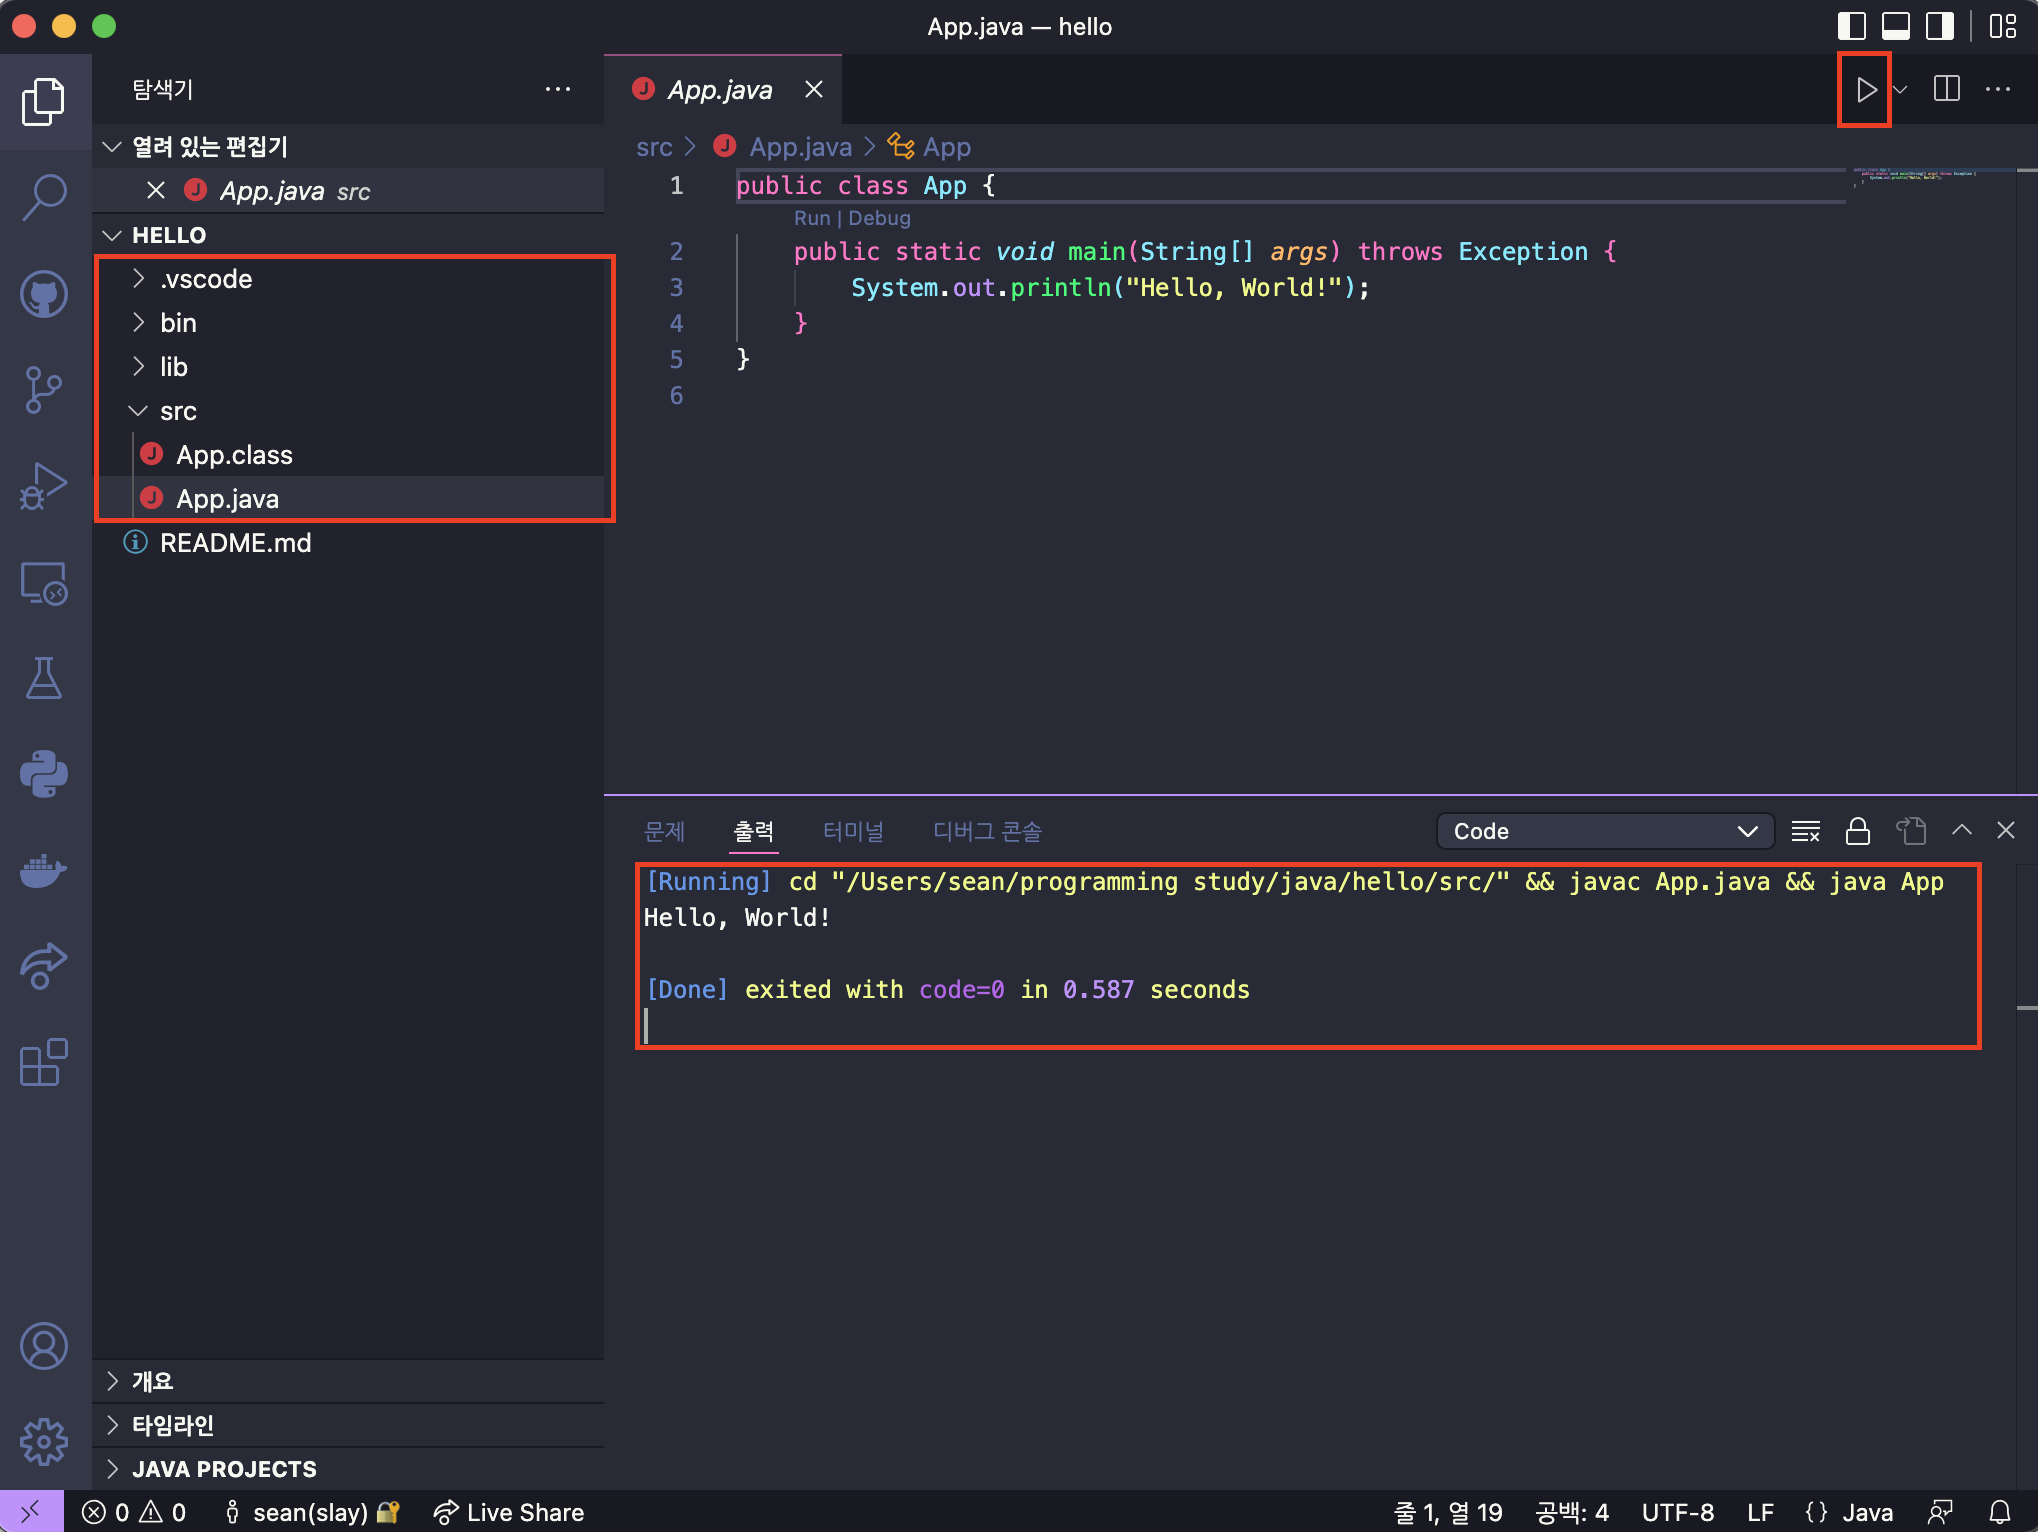
Task: Open the Extensions view icon
Action: (x=44, y=1062)
